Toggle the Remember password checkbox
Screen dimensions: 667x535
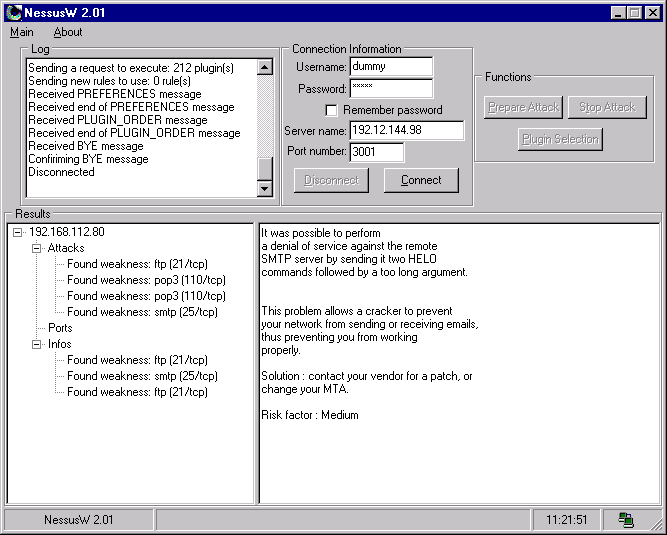331,111
